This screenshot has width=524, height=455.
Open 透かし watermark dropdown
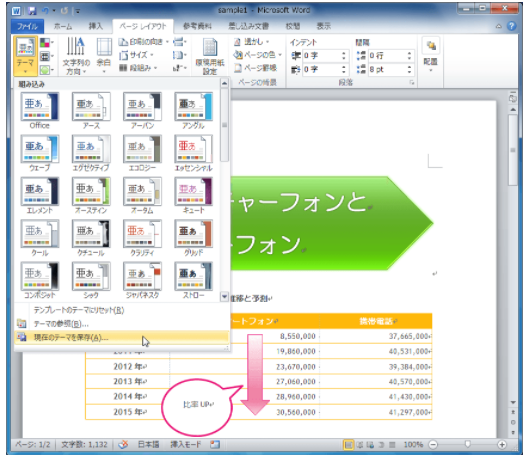click(252, 42)
